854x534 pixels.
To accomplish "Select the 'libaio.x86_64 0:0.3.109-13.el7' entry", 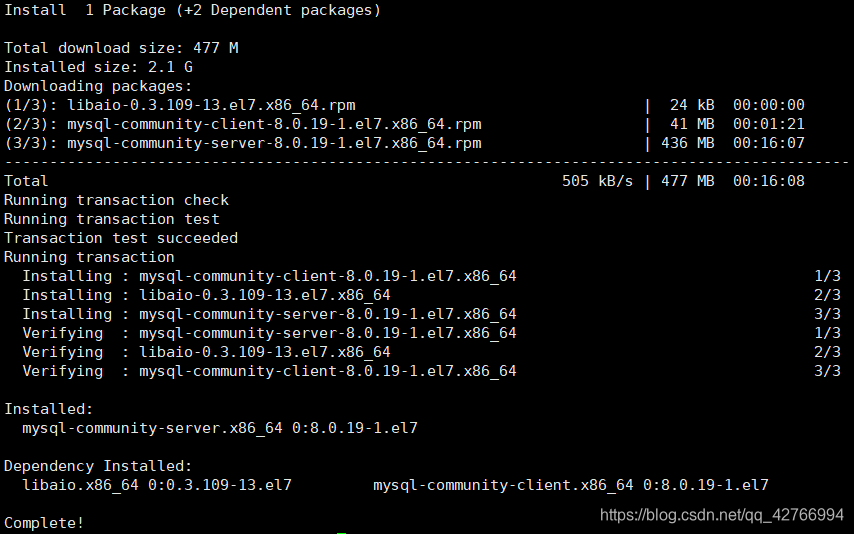I will pyautogui.click(x=157, y=486).
